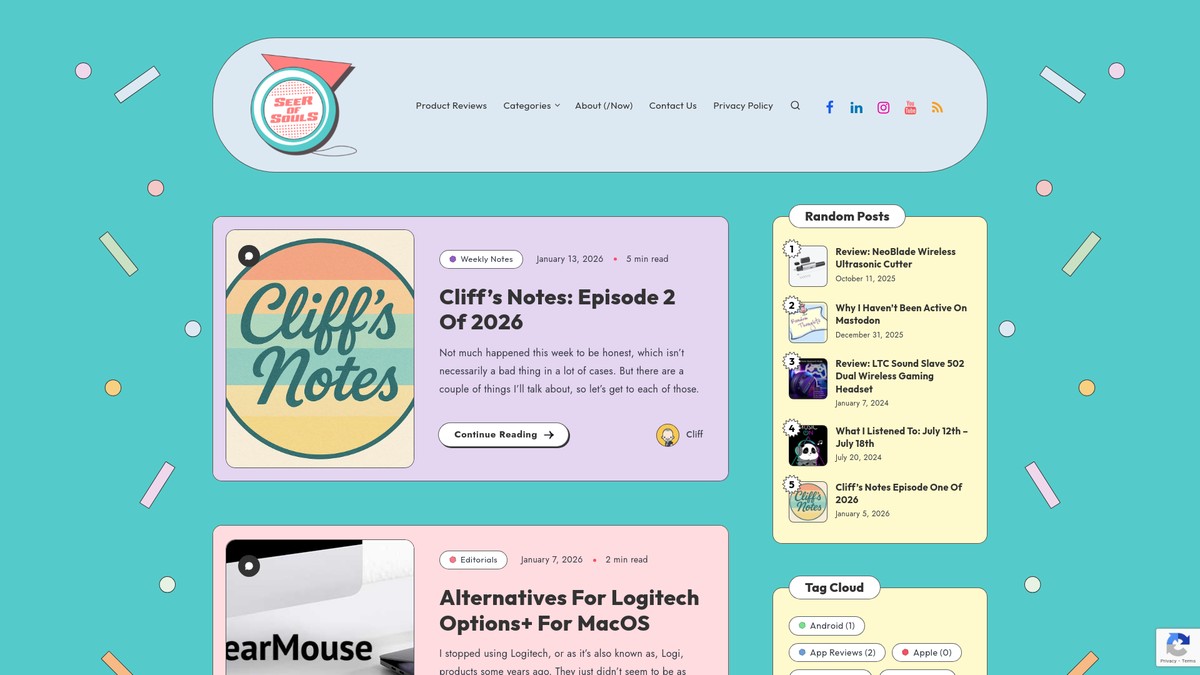The height and width of the screenshot is (675, 1200).
Task: Click the reCAPTCHA badge
Action: [x=1177, y=647]
